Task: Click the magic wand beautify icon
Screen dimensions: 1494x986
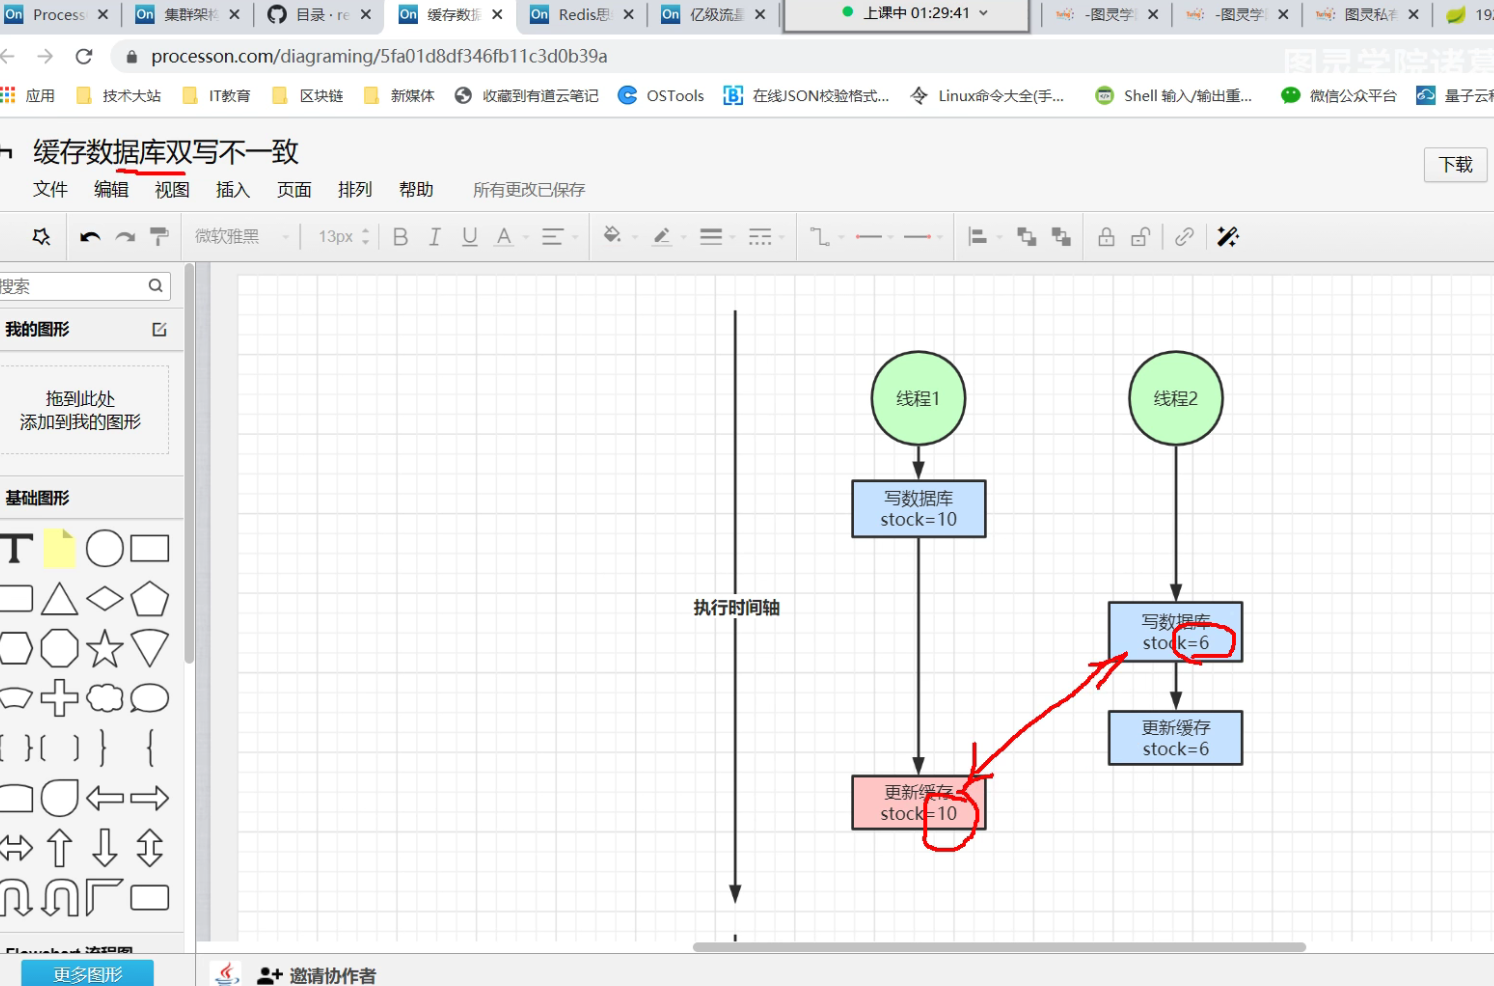Action: [x=1228, y=237]
